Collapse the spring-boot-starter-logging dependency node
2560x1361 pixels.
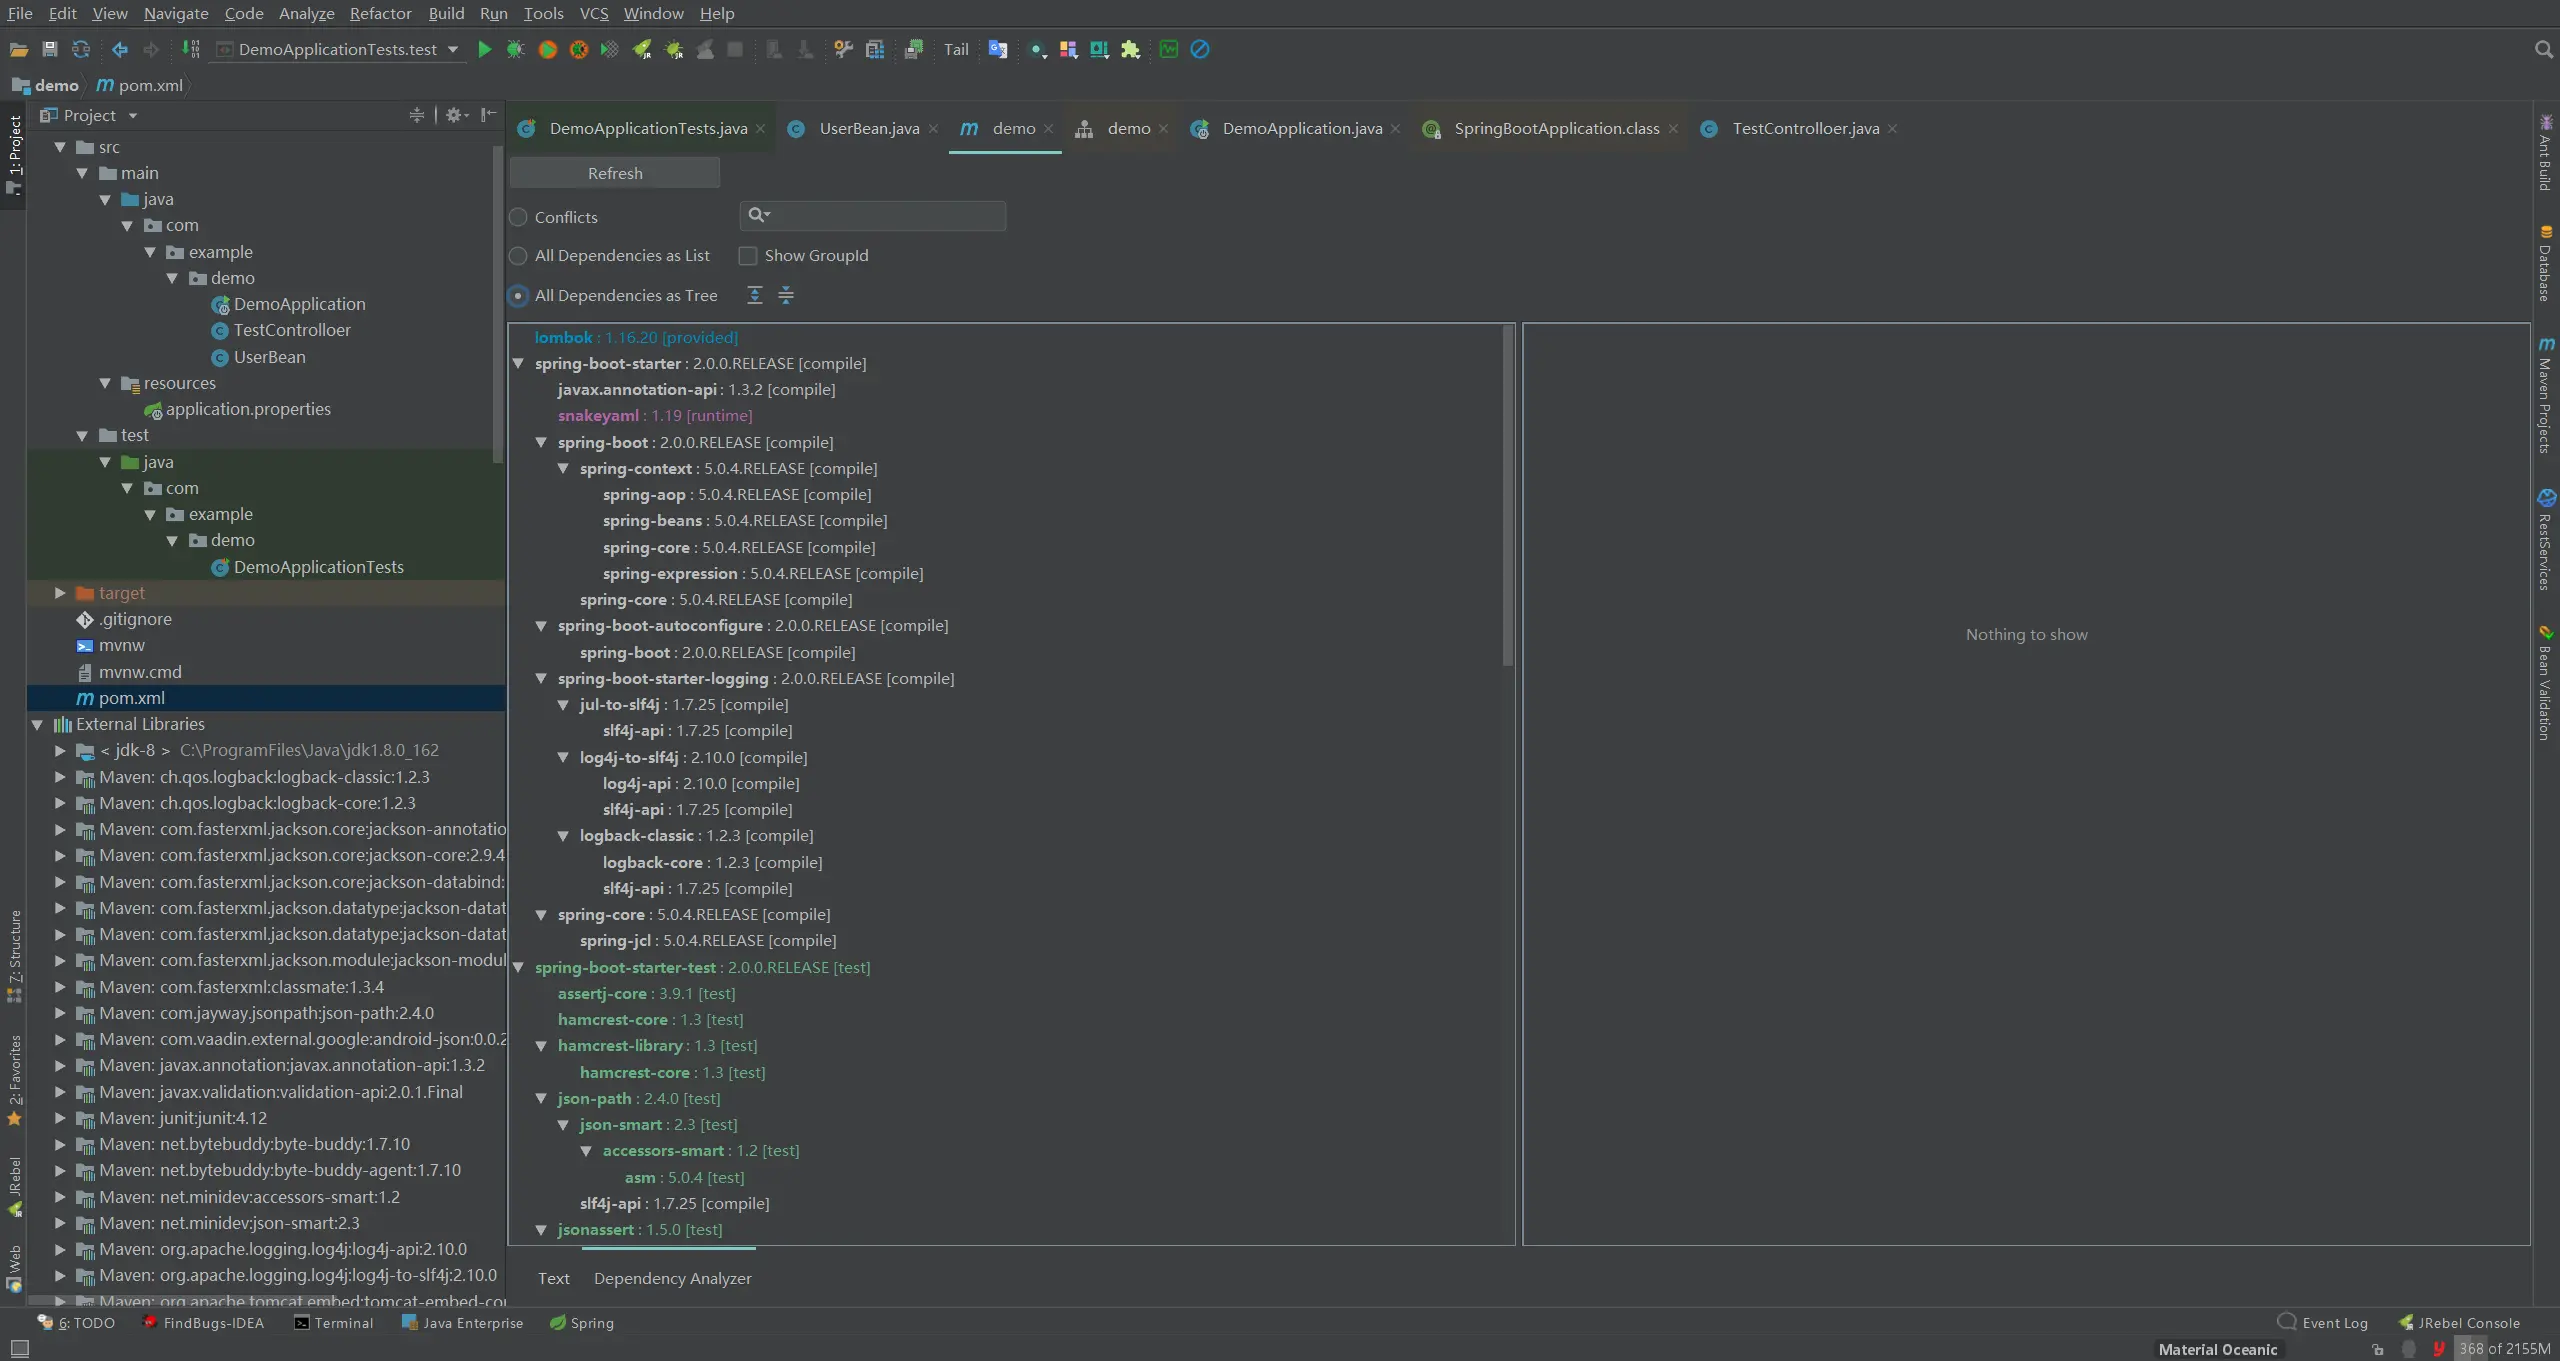541,679
